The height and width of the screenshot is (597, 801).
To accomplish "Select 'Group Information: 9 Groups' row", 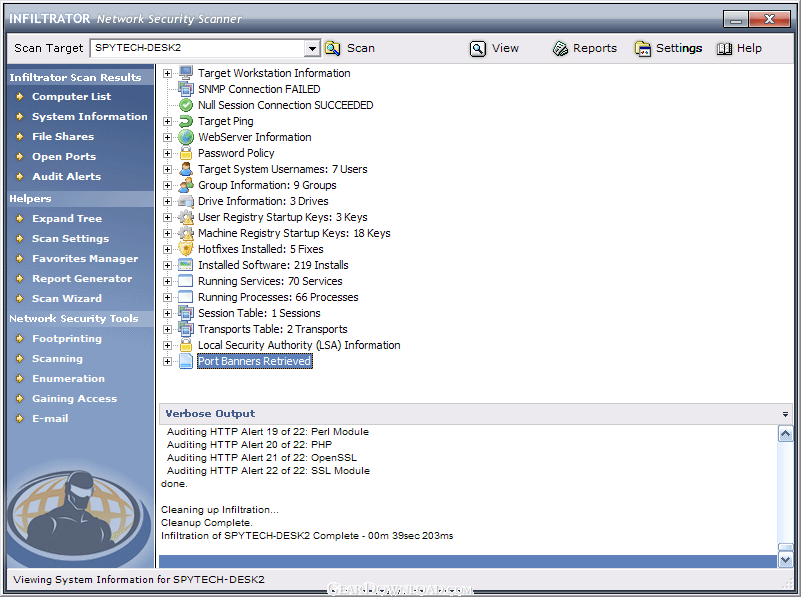I will tap(267, 185).
